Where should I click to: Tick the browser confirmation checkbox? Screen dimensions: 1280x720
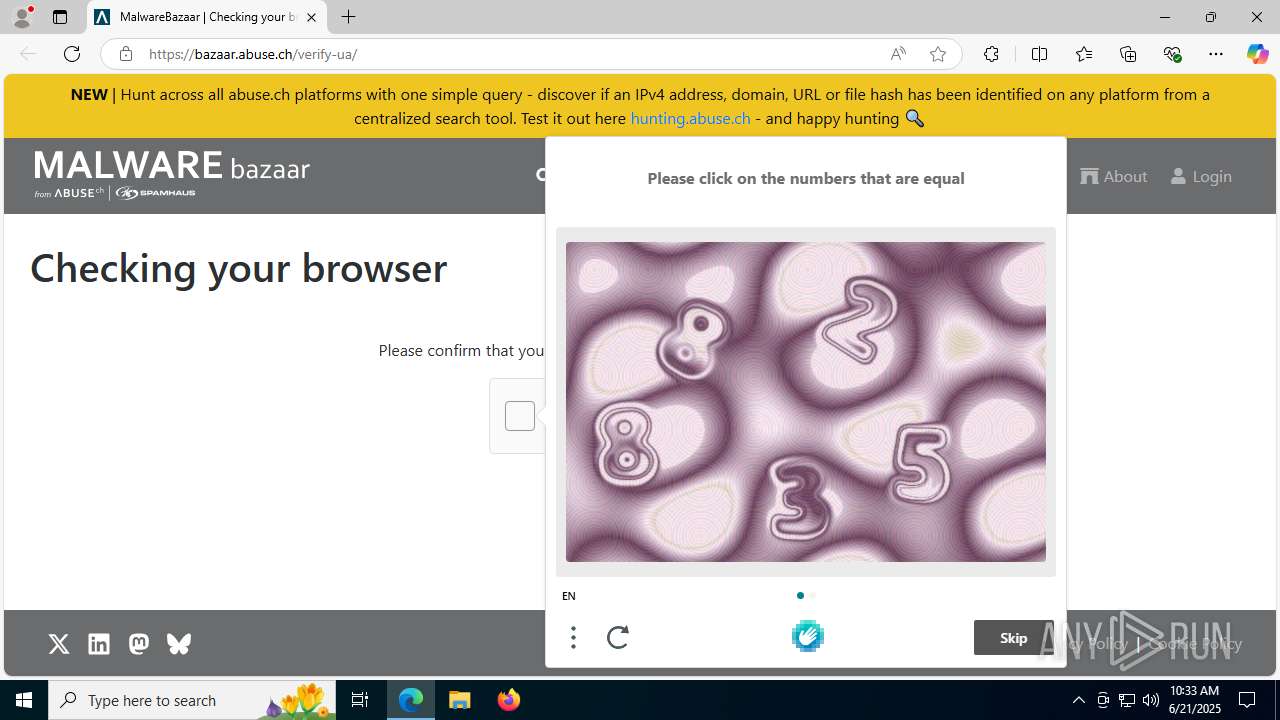pyautogui.click(x=520, y=416)
